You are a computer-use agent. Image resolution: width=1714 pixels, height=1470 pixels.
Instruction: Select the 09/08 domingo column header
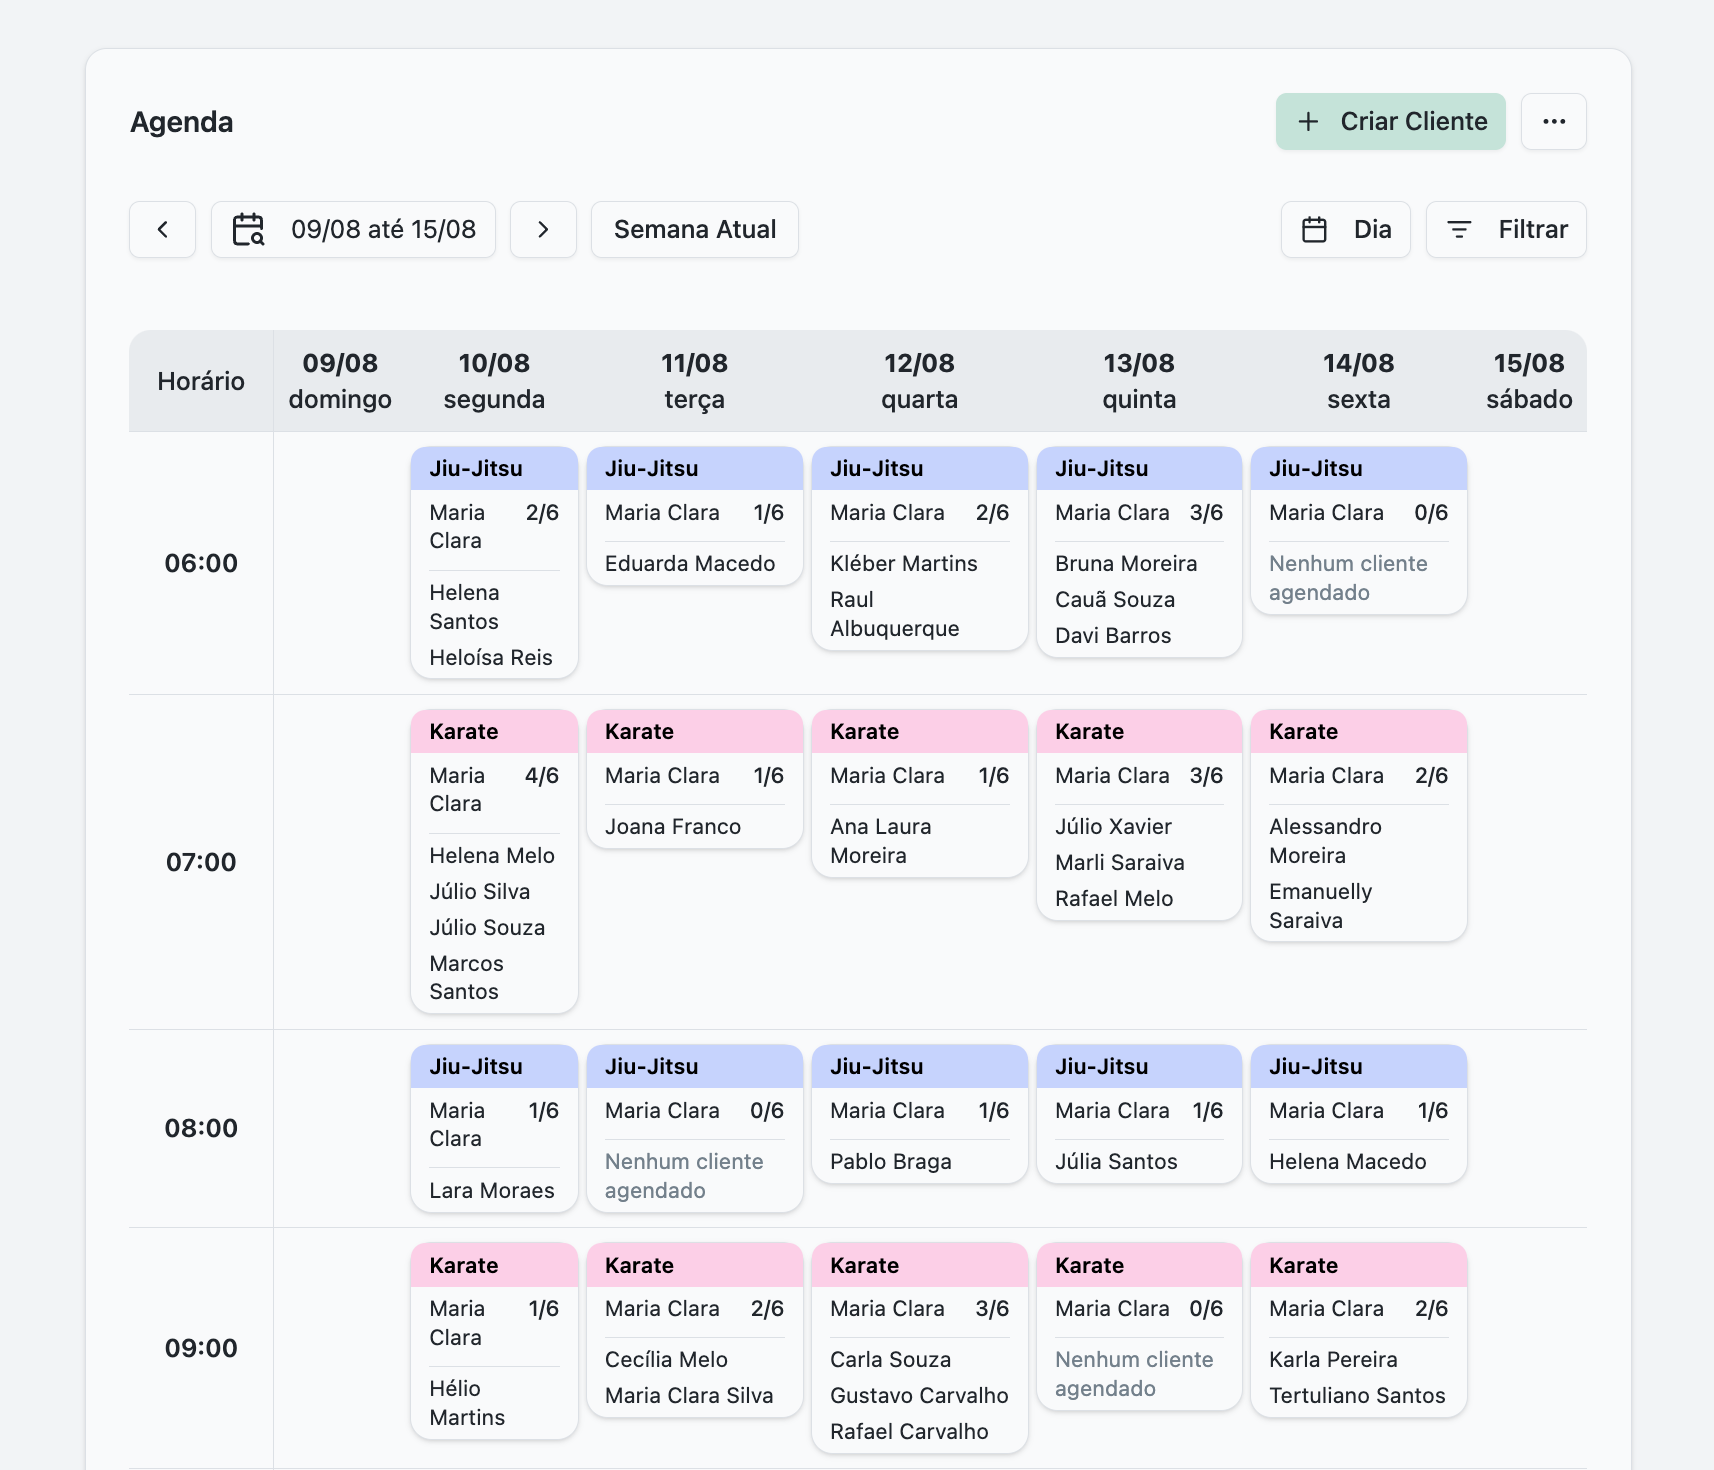340,381
